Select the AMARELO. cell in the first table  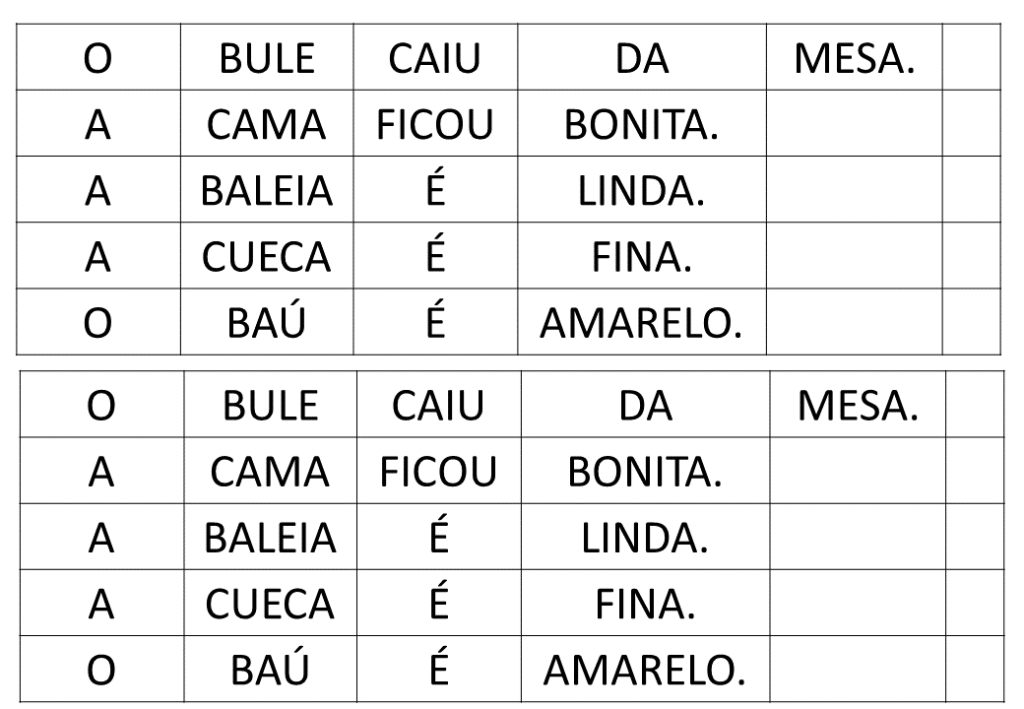pyautogui.click(x=641, y=324)
